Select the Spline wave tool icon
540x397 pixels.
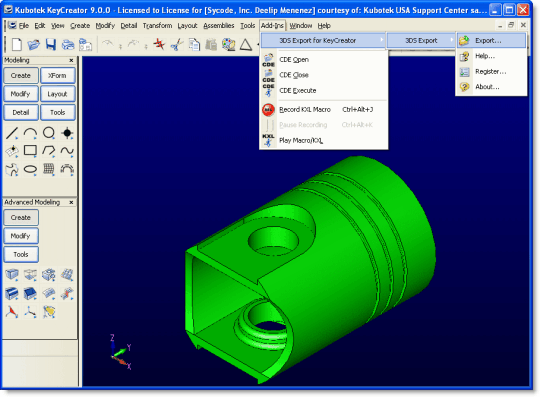[67, 150]
